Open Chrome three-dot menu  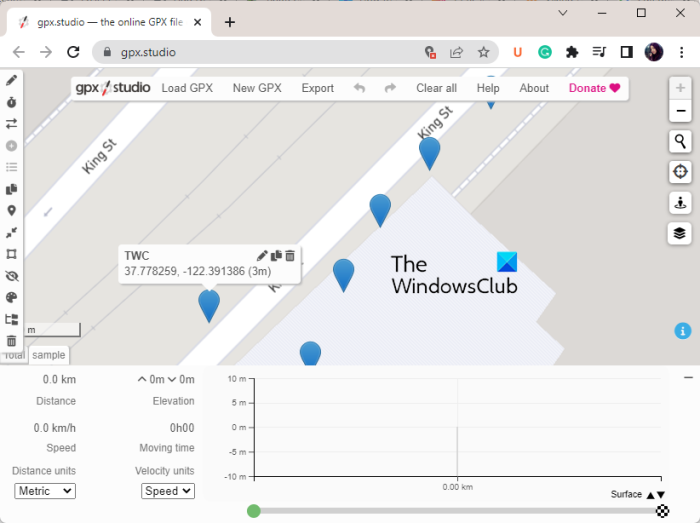(681, 52)
